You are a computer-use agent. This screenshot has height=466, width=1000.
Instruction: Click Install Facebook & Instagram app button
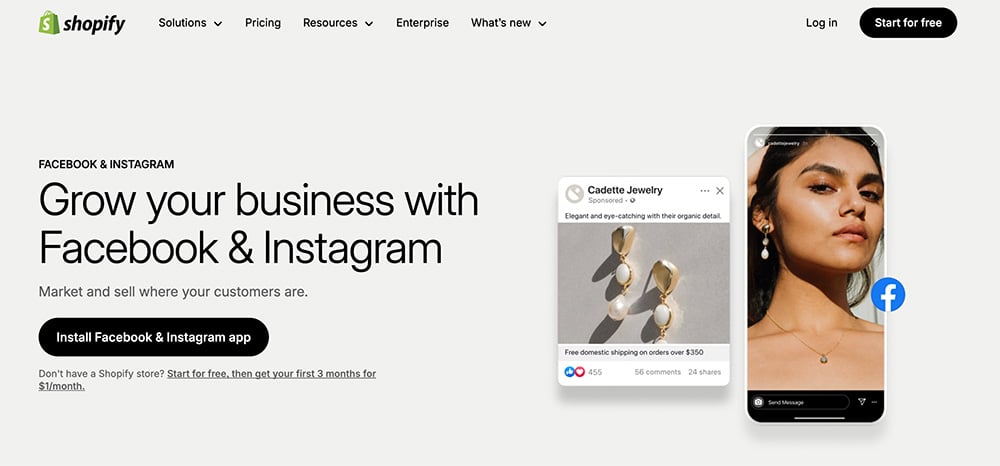point(153,337)
